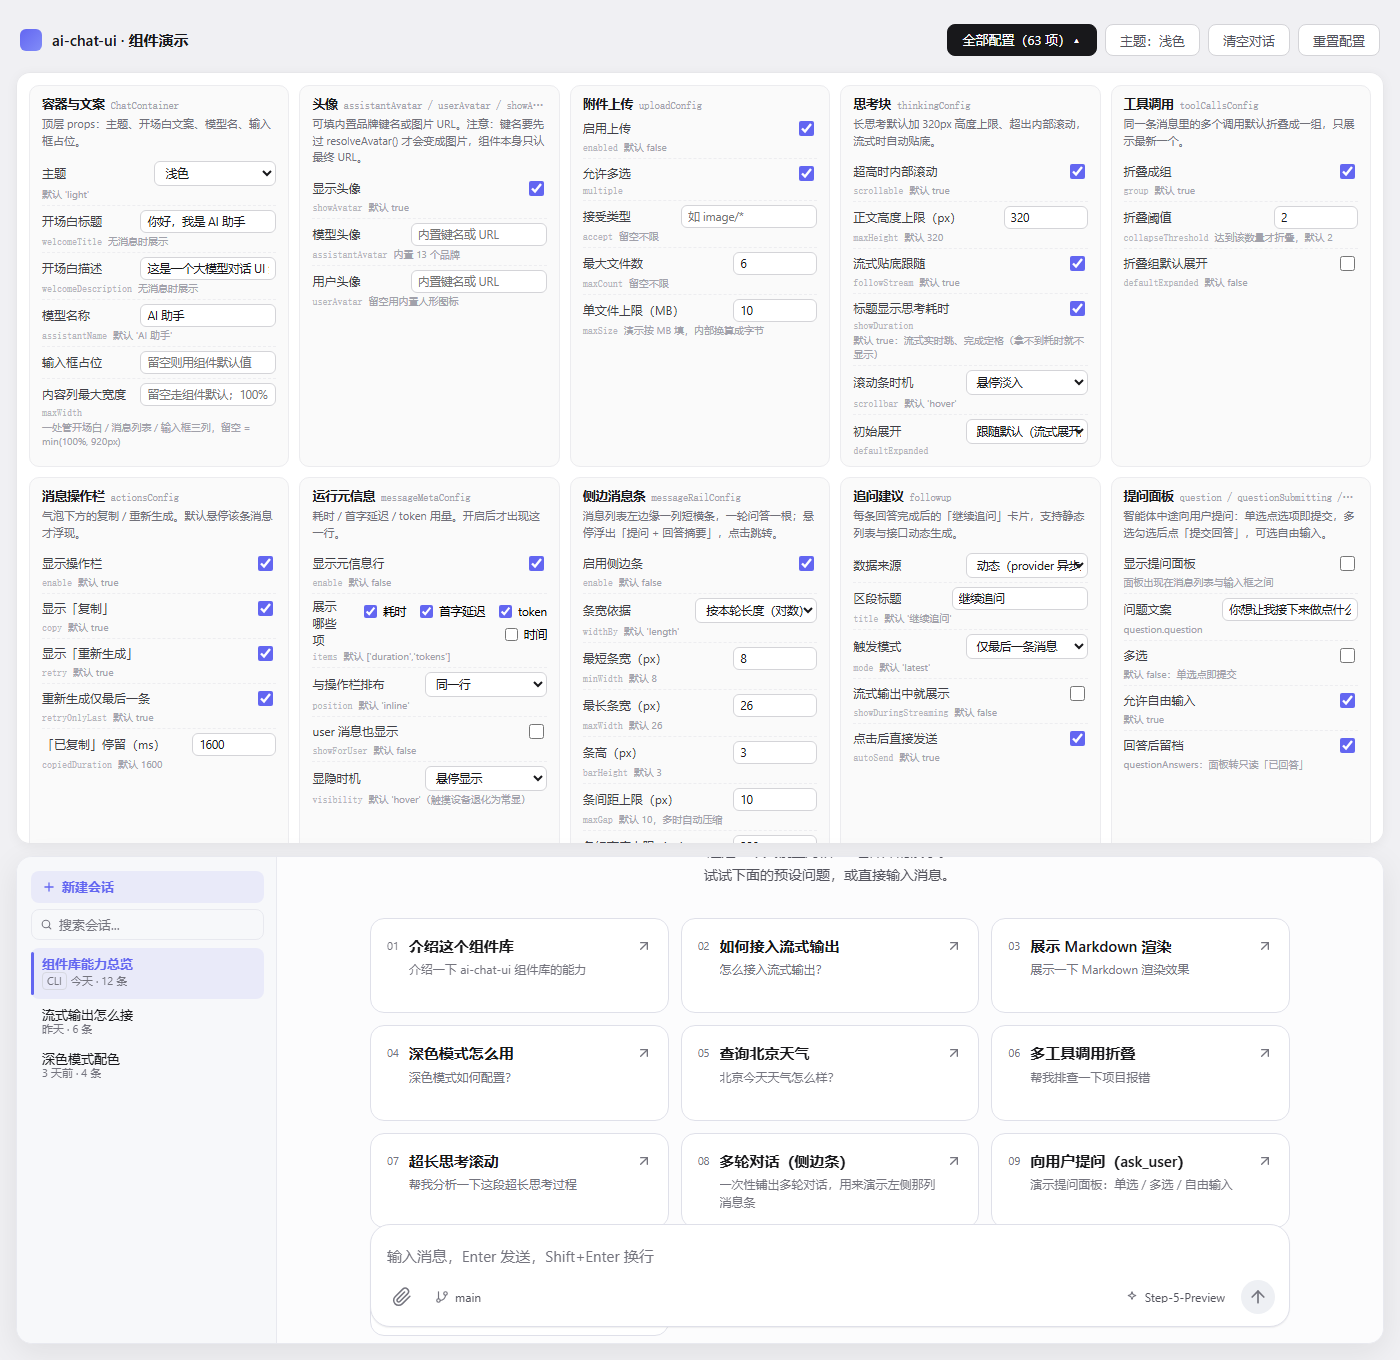Click 「已复制」停留 input with 1600
This screenshot has width=1400, height=1360.
pyautogui.click(x=234, y=744)
